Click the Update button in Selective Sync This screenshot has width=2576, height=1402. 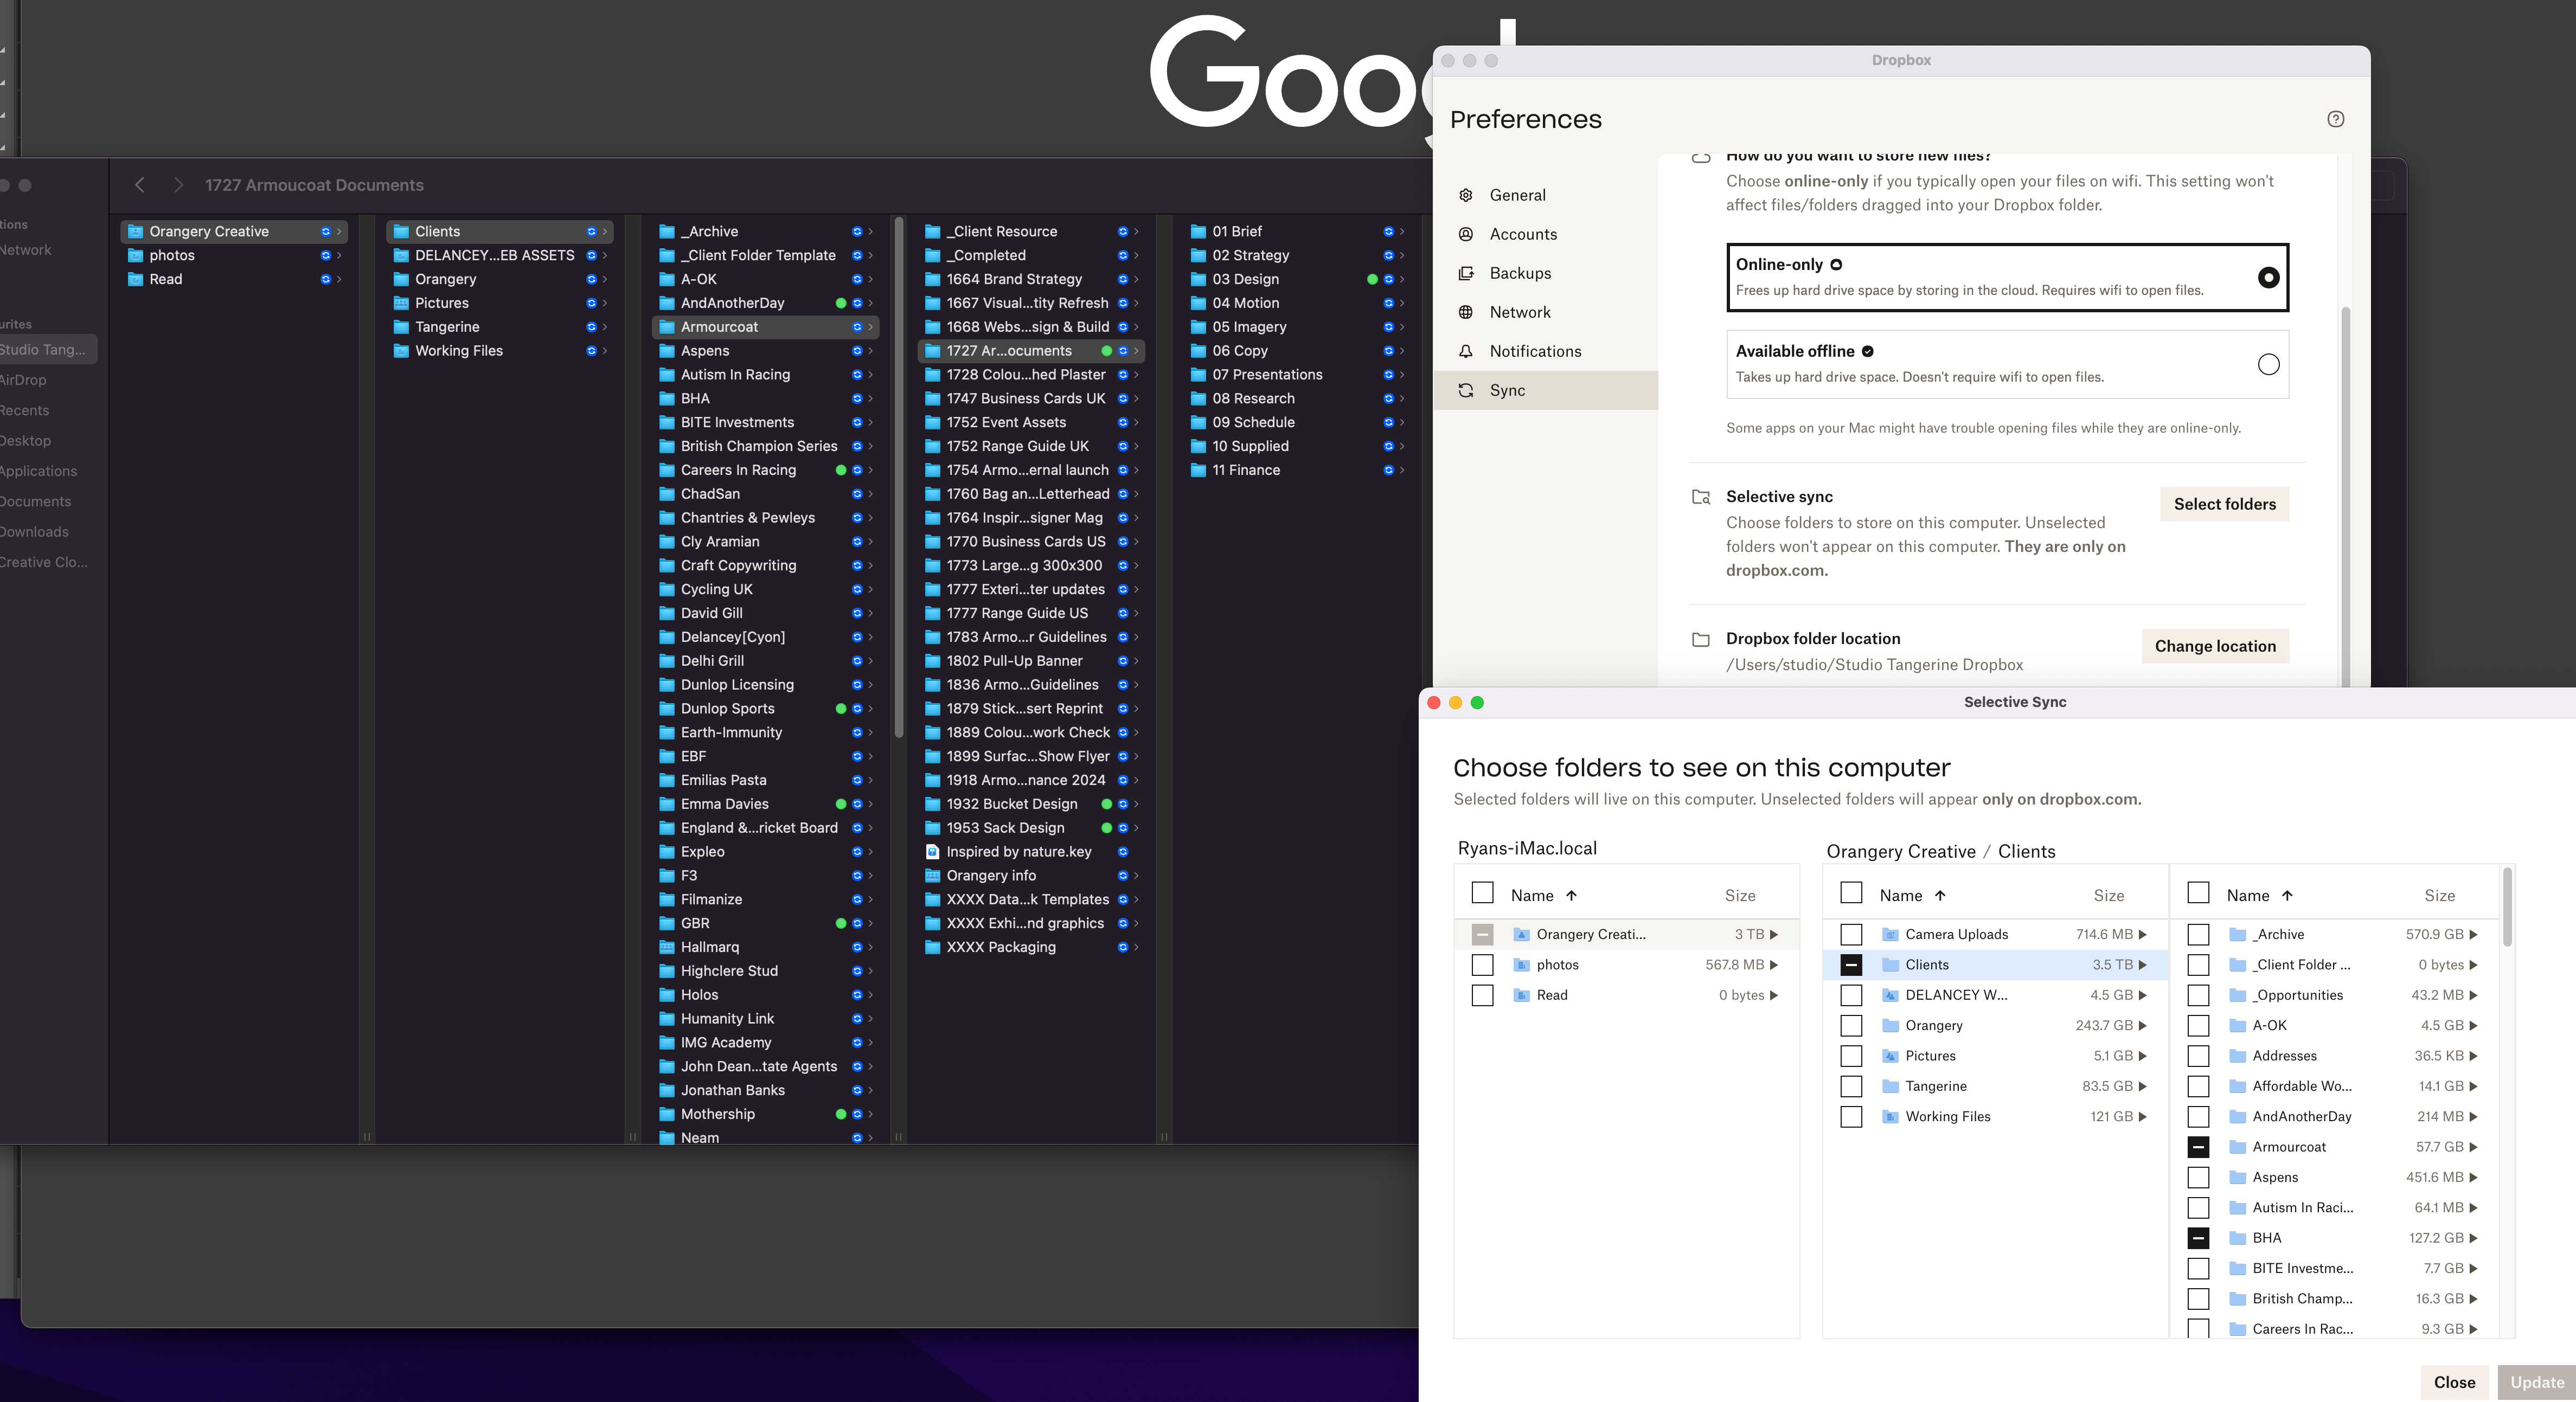(x=2536, y=1382)
